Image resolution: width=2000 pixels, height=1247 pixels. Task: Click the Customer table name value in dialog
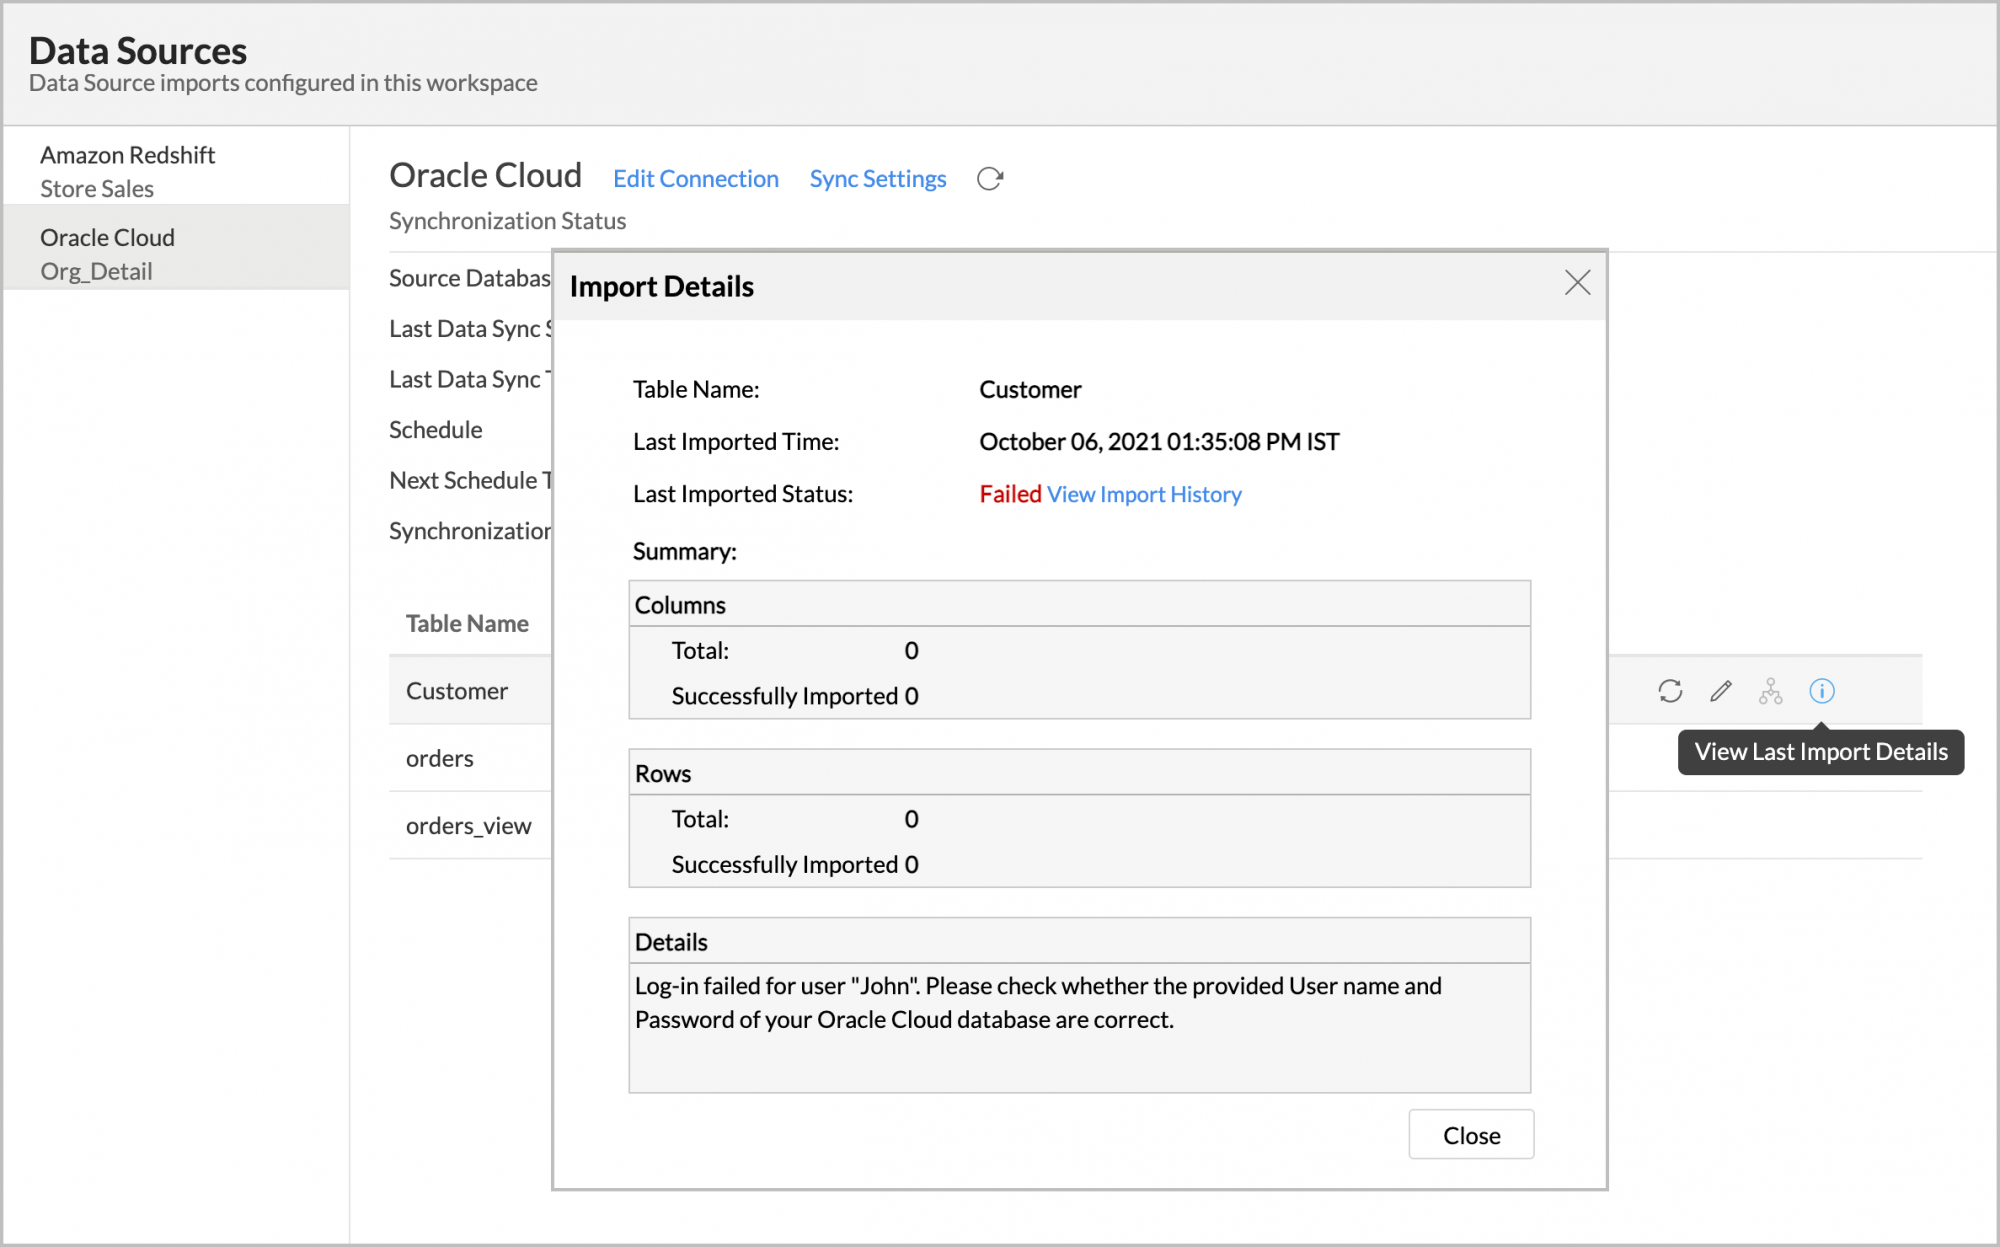click(x=1030, y=389)
